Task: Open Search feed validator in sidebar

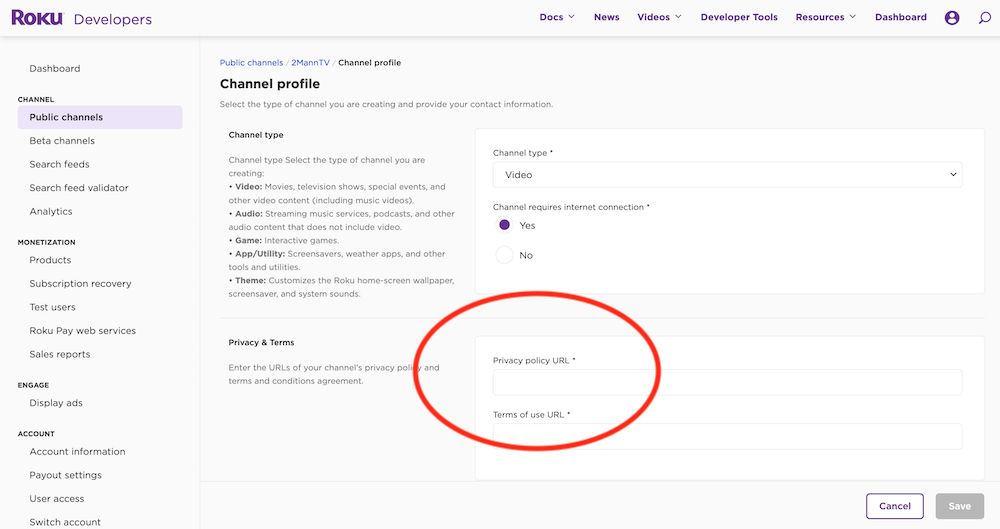Action: click(x=79, y=188)
